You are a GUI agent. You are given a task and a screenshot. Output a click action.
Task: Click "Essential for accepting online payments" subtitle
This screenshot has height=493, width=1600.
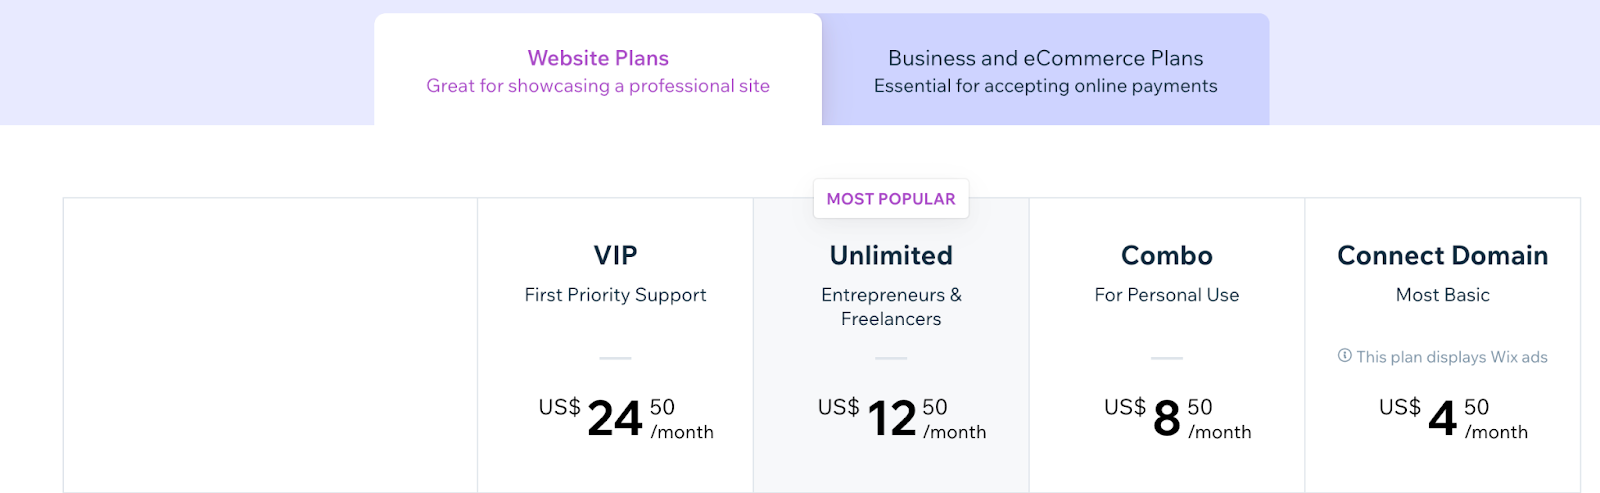(1045, 86)
